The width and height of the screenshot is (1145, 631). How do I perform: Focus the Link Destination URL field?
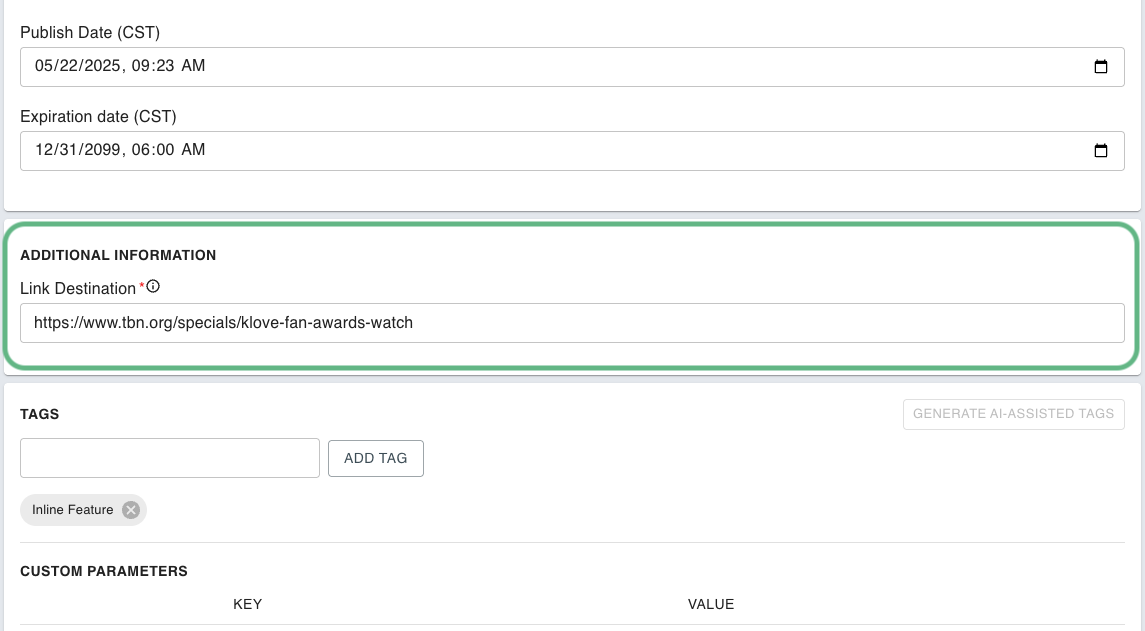572,323
